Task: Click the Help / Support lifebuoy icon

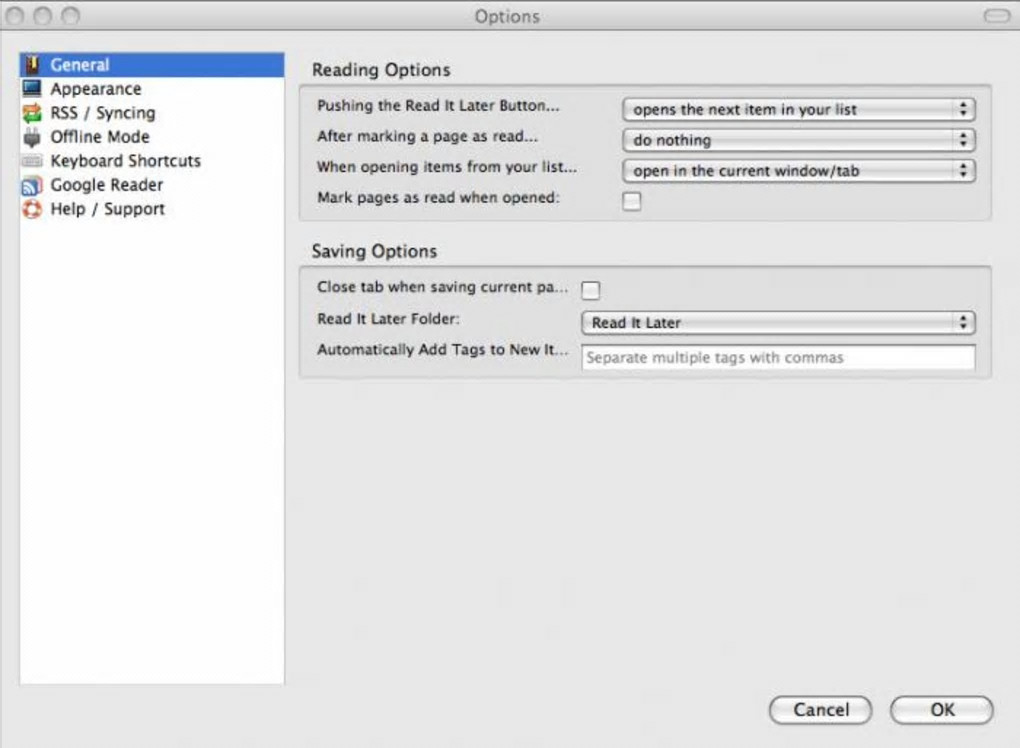Action: (32, 209)
